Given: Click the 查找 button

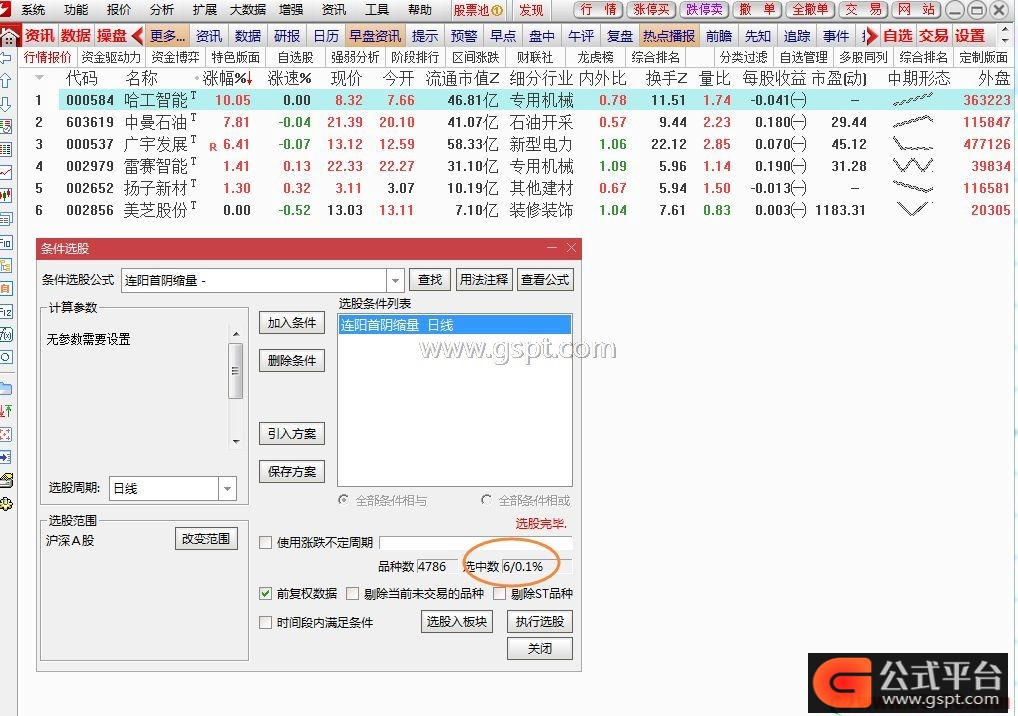Looking at the screenshot, I should (x=430, y=280).
